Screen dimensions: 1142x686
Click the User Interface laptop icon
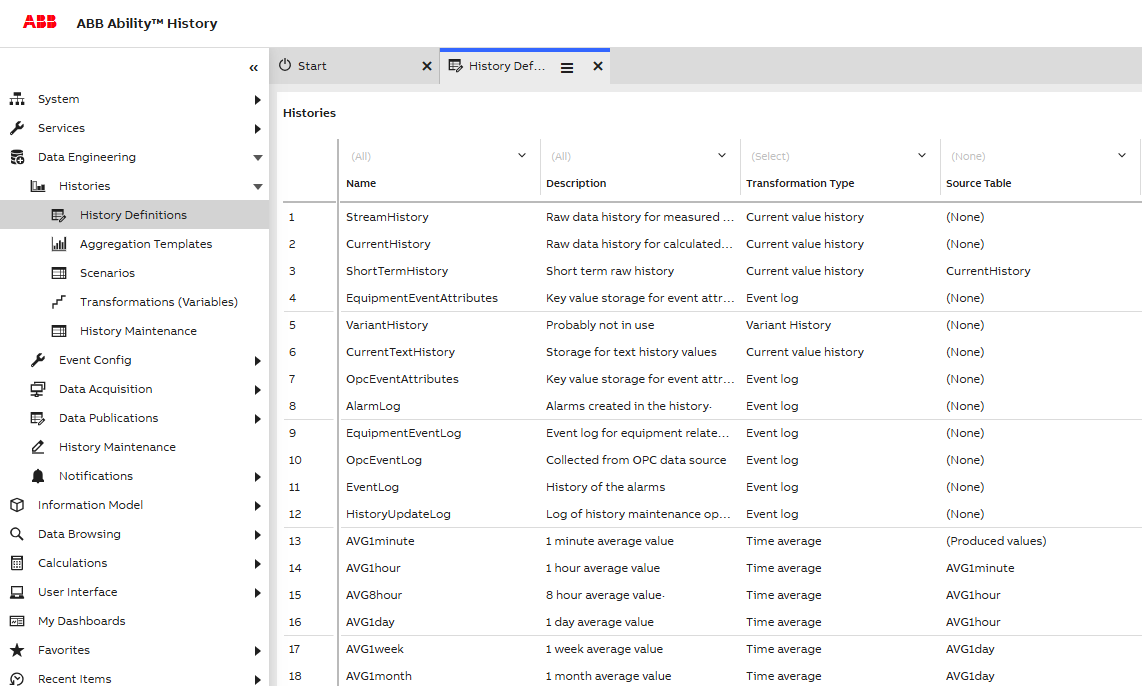pyautogui.click(x=17, y=592)
